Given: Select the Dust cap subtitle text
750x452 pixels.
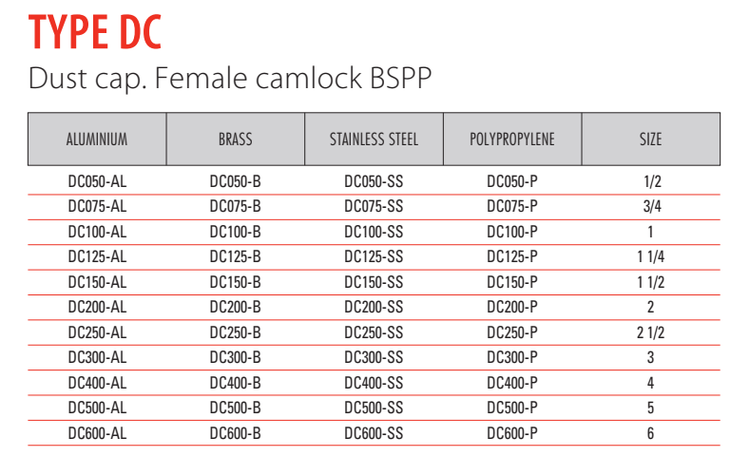Looking at the screenshot, I should click(x=230, y=77).
